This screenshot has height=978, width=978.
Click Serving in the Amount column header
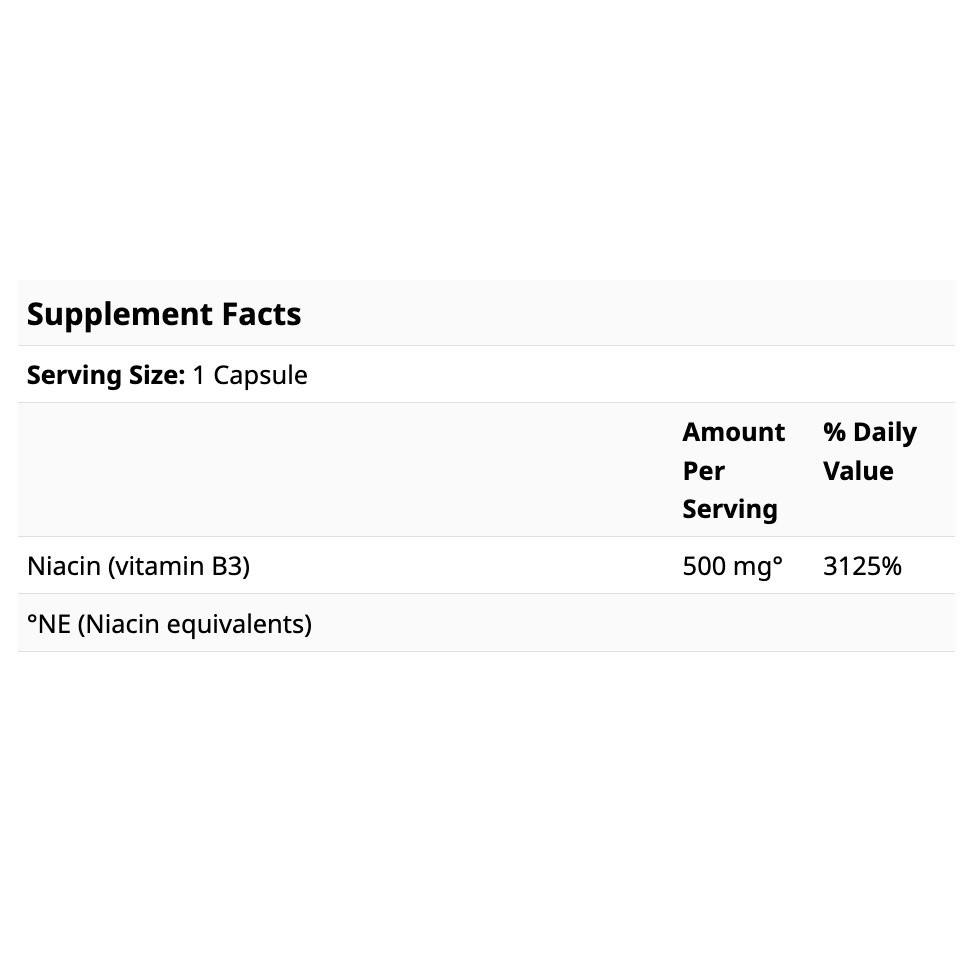pyautogui.click(x=729, y=508)
